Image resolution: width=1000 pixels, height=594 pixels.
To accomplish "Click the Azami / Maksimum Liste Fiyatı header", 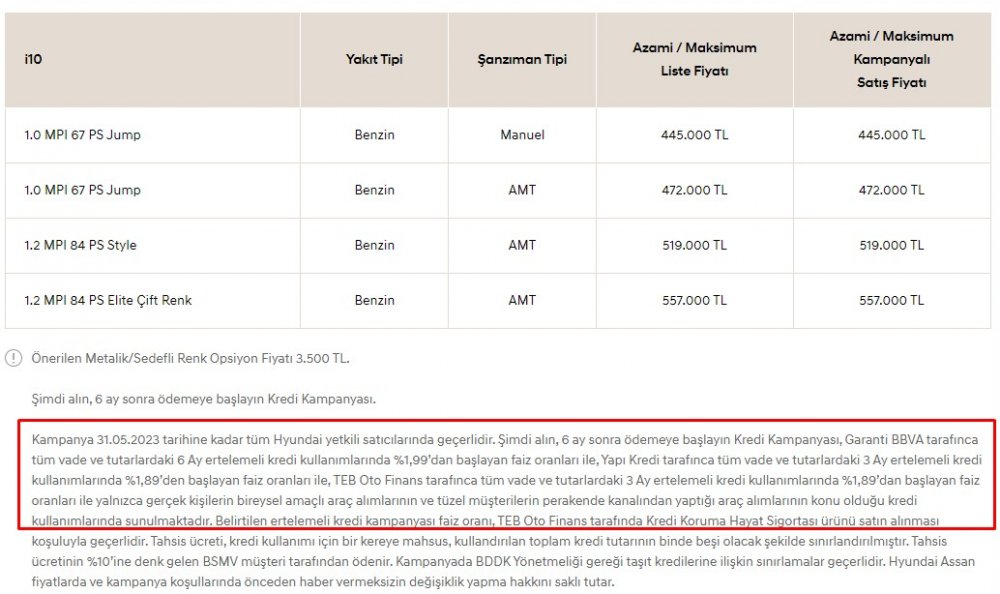I will 695,59.
